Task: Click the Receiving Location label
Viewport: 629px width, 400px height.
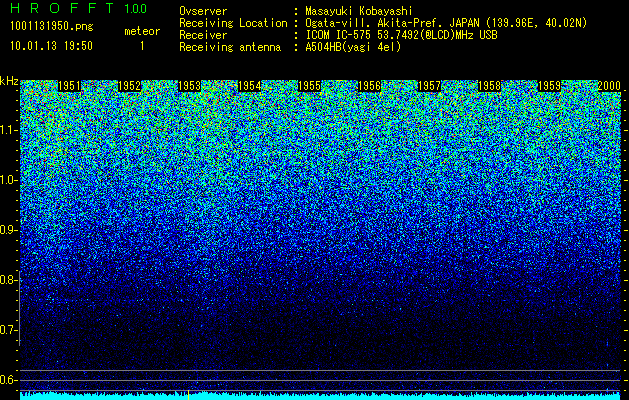Action: click(233, 23)
